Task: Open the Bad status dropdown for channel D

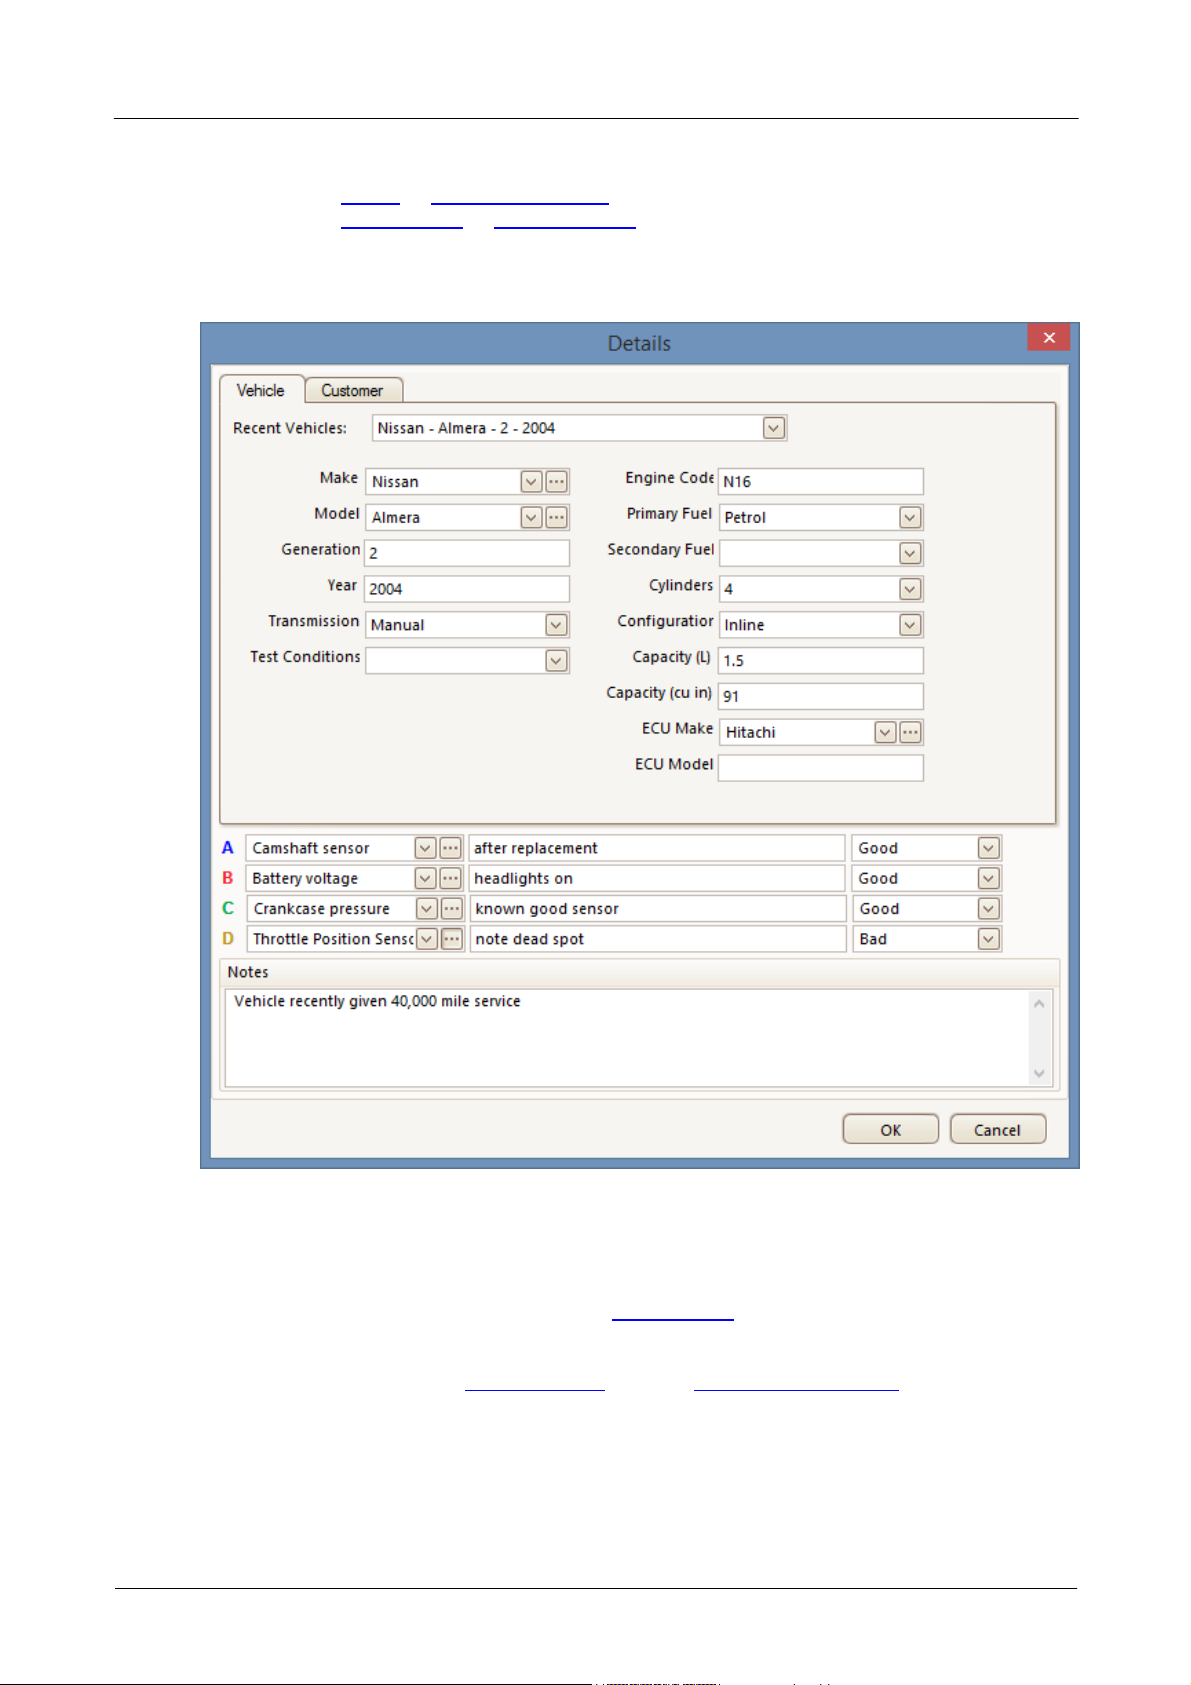Action: 988,939
